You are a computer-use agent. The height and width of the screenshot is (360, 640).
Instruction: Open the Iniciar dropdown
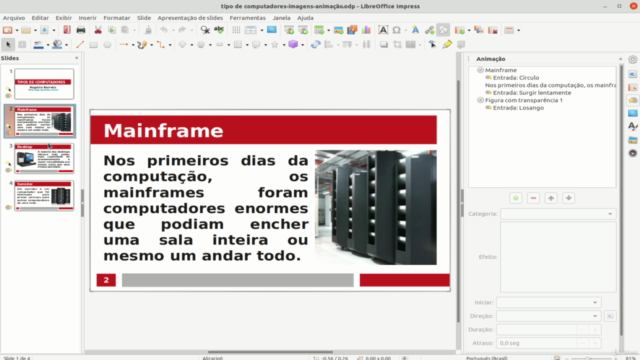coord(549,302)
